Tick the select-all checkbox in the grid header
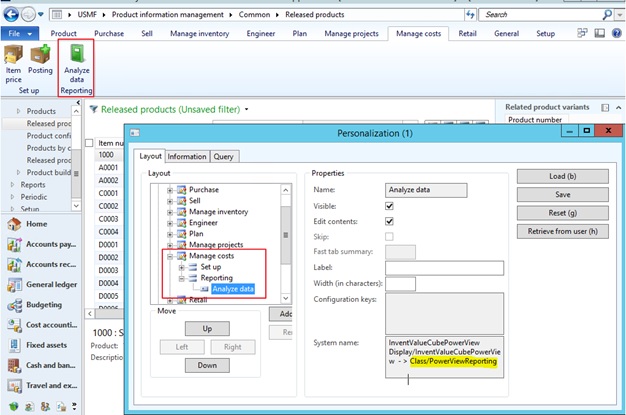 click(90, 143)
